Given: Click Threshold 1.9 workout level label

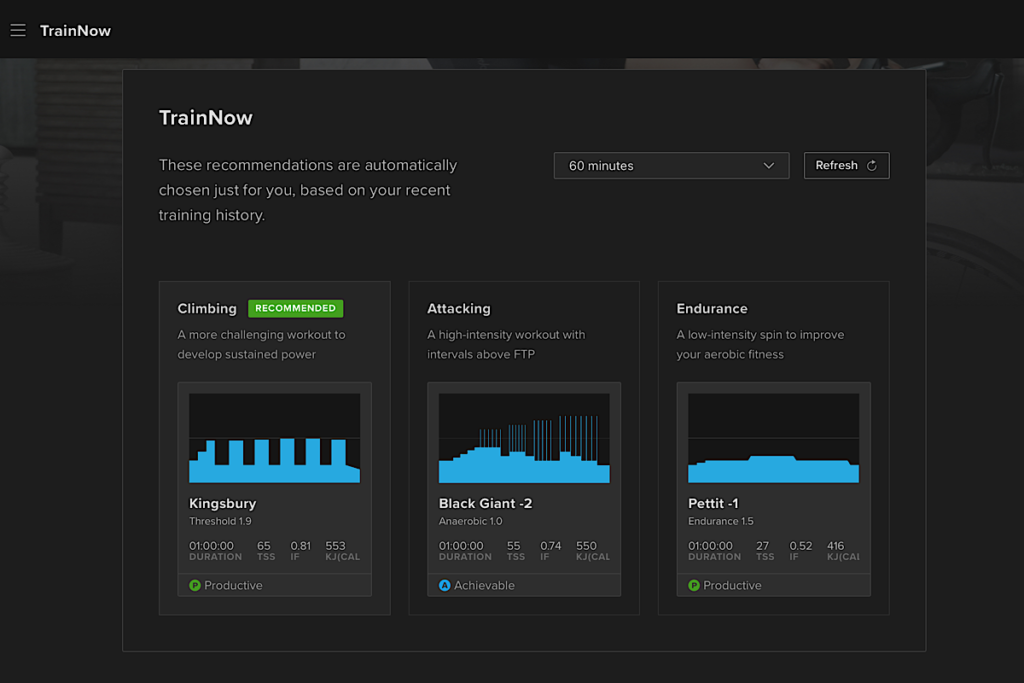Looking at the screenshot, I should (x=220, y=521).
